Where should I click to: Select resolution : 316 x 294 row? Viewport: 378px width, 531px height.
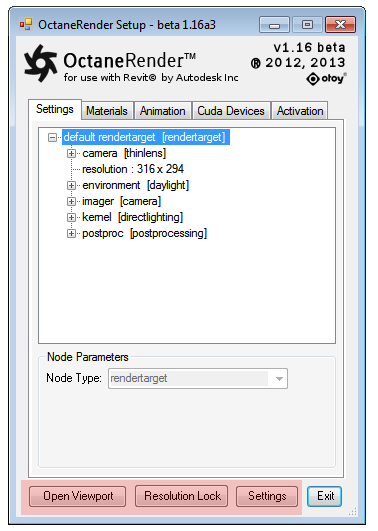[x=133, y=169]
